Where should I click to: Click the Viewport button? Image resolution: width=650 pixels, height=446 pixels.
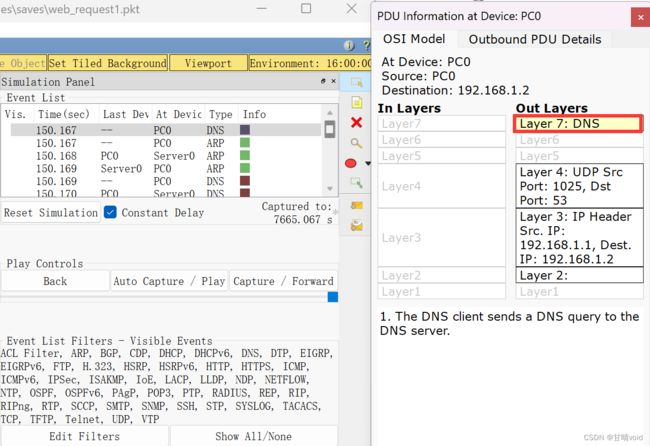click(208, 63)
